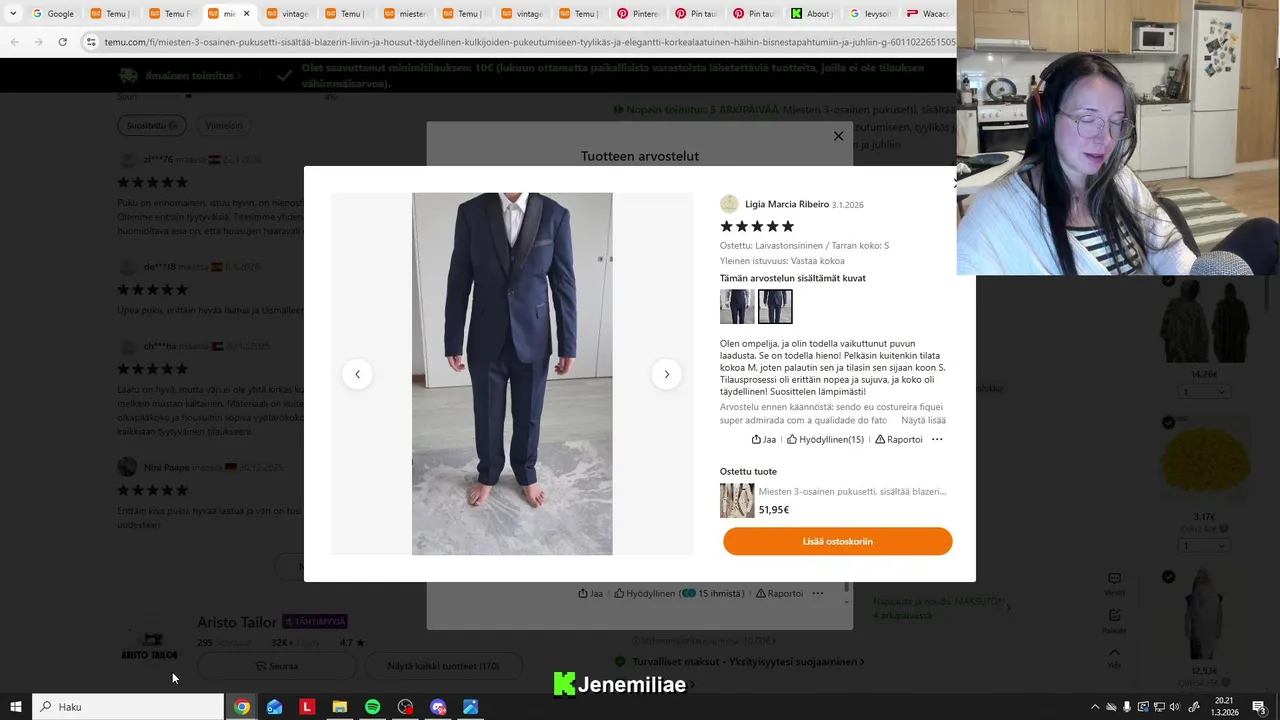1280x720 pixels.
Task: Add suit to cart with Lisää ostoskoriin
Action: click(838, 541)
